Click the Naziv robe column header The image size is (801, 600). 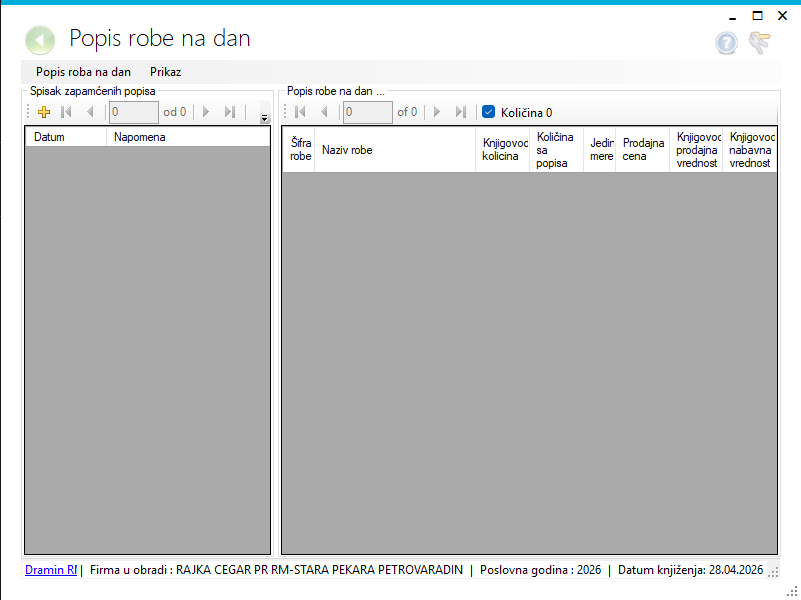[395, 150]
